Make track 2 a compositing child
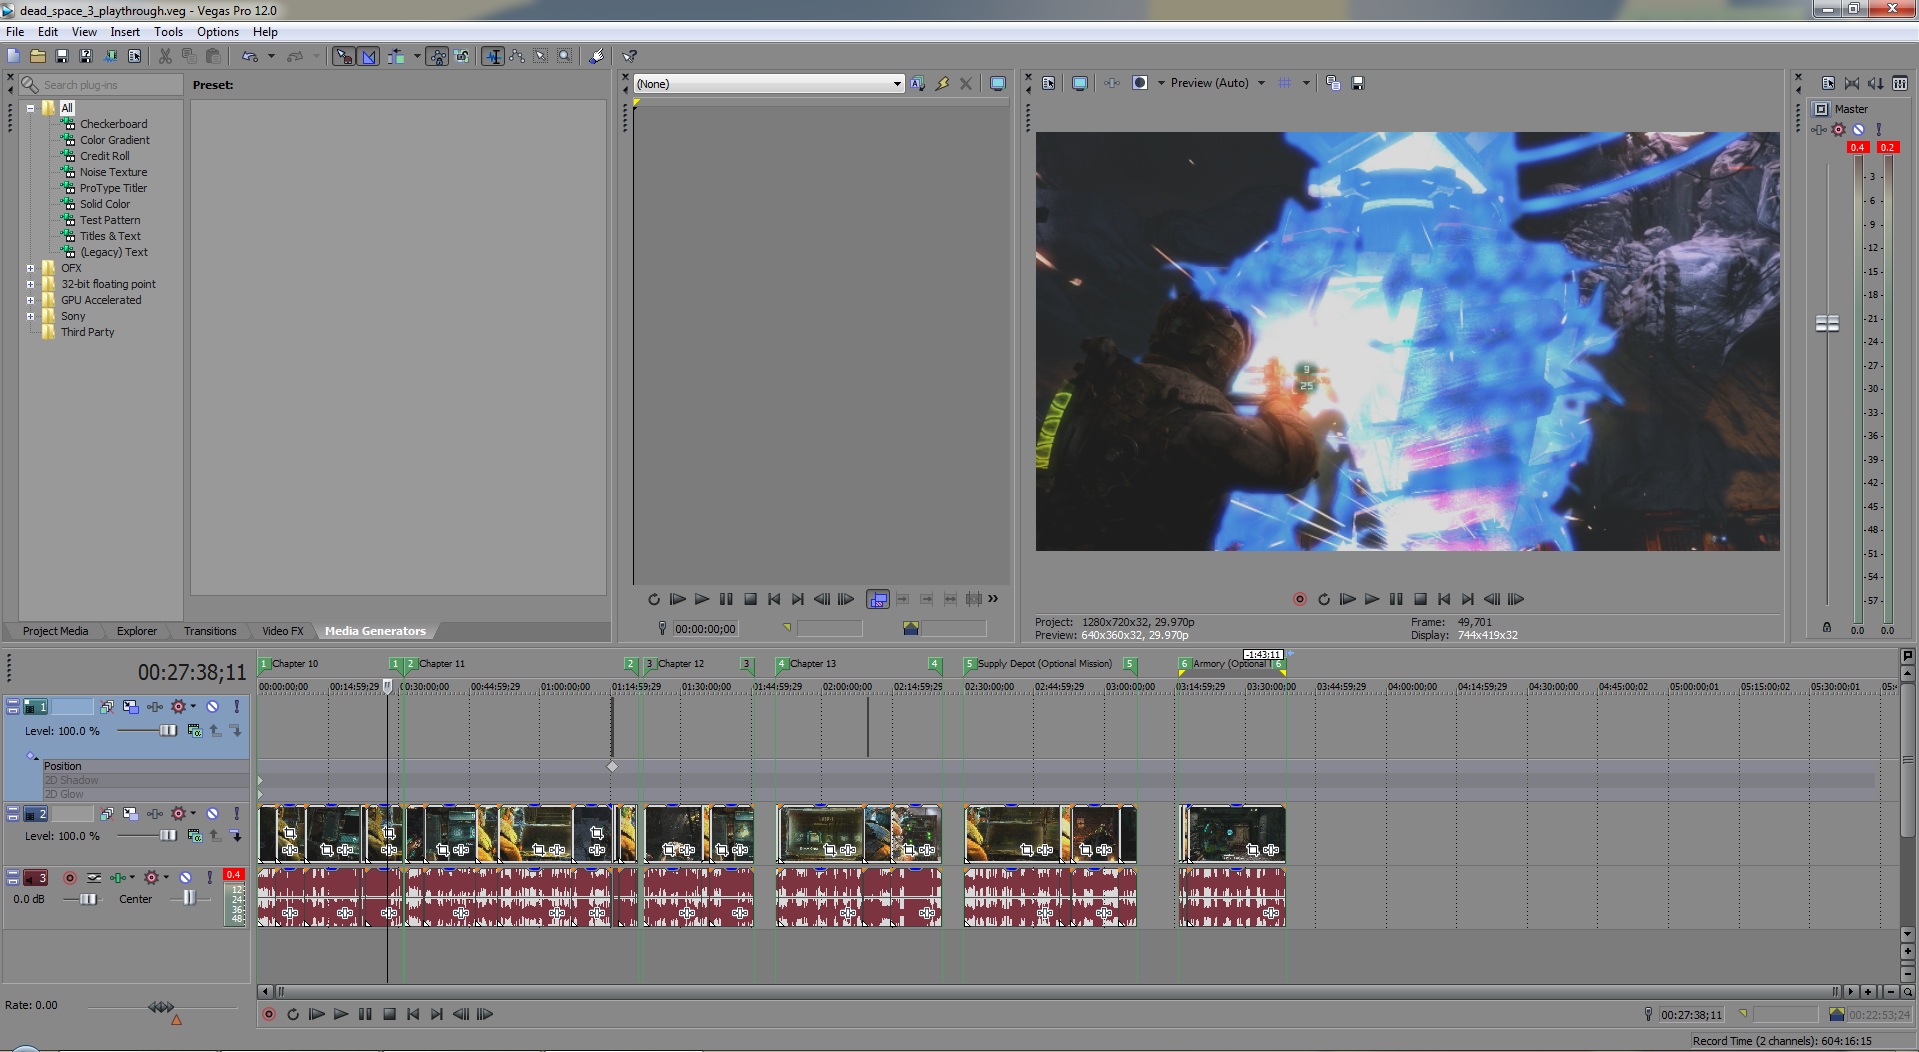Image resolution: width=1919 pixels, height=1052 pixels. point(236,836)
